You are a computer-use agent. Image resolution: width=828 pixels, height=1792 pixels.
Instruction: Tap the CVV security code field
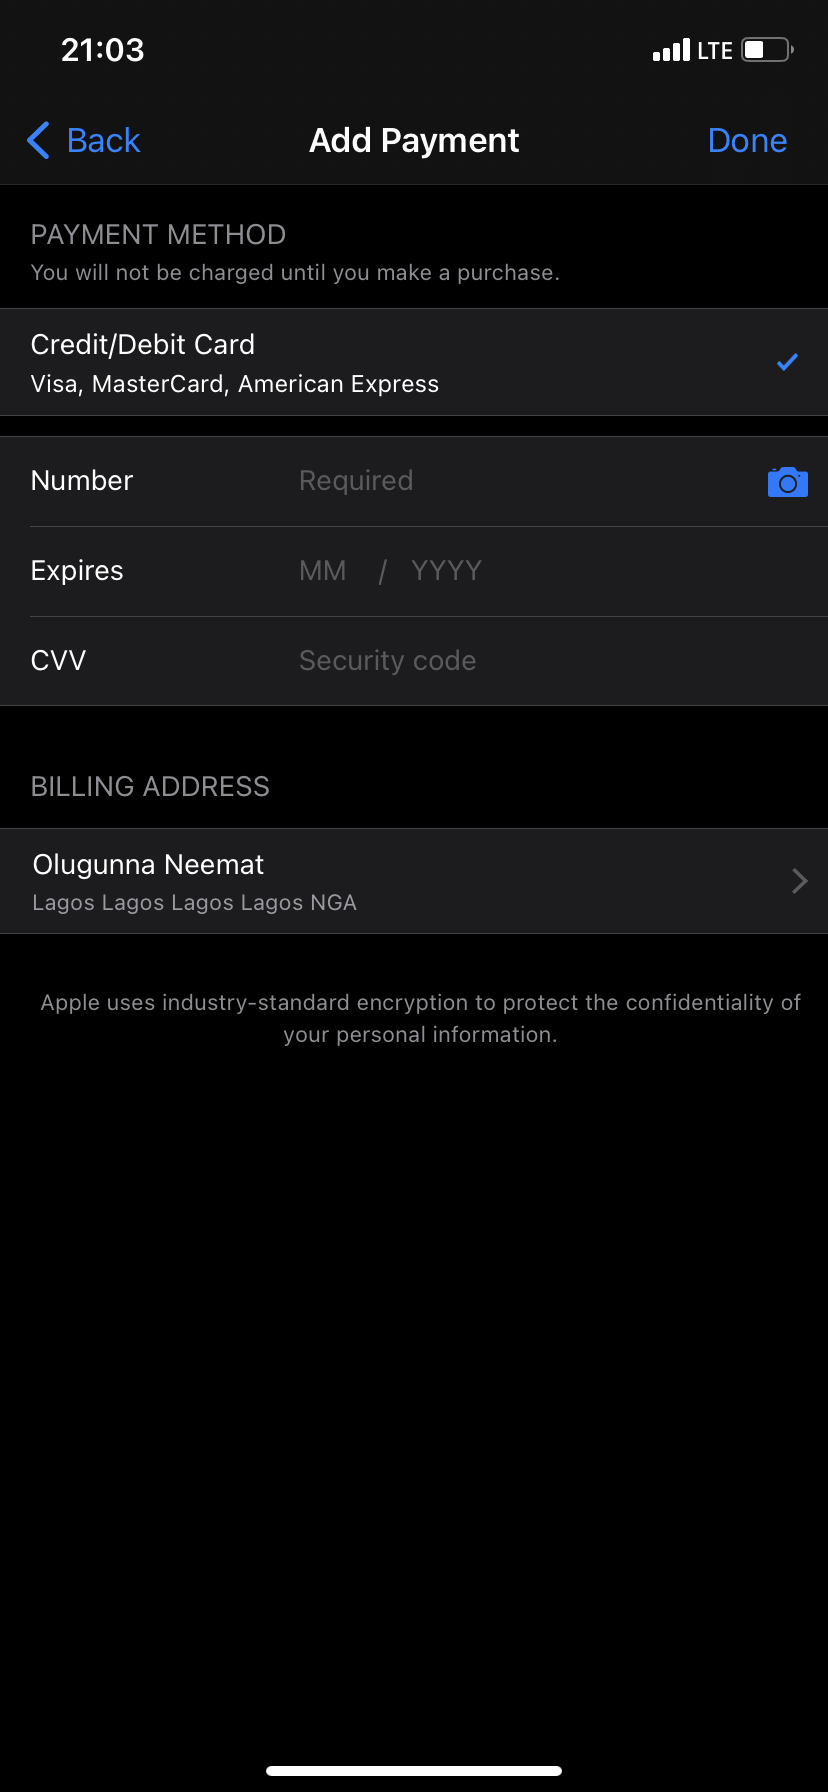pos(387,660)
